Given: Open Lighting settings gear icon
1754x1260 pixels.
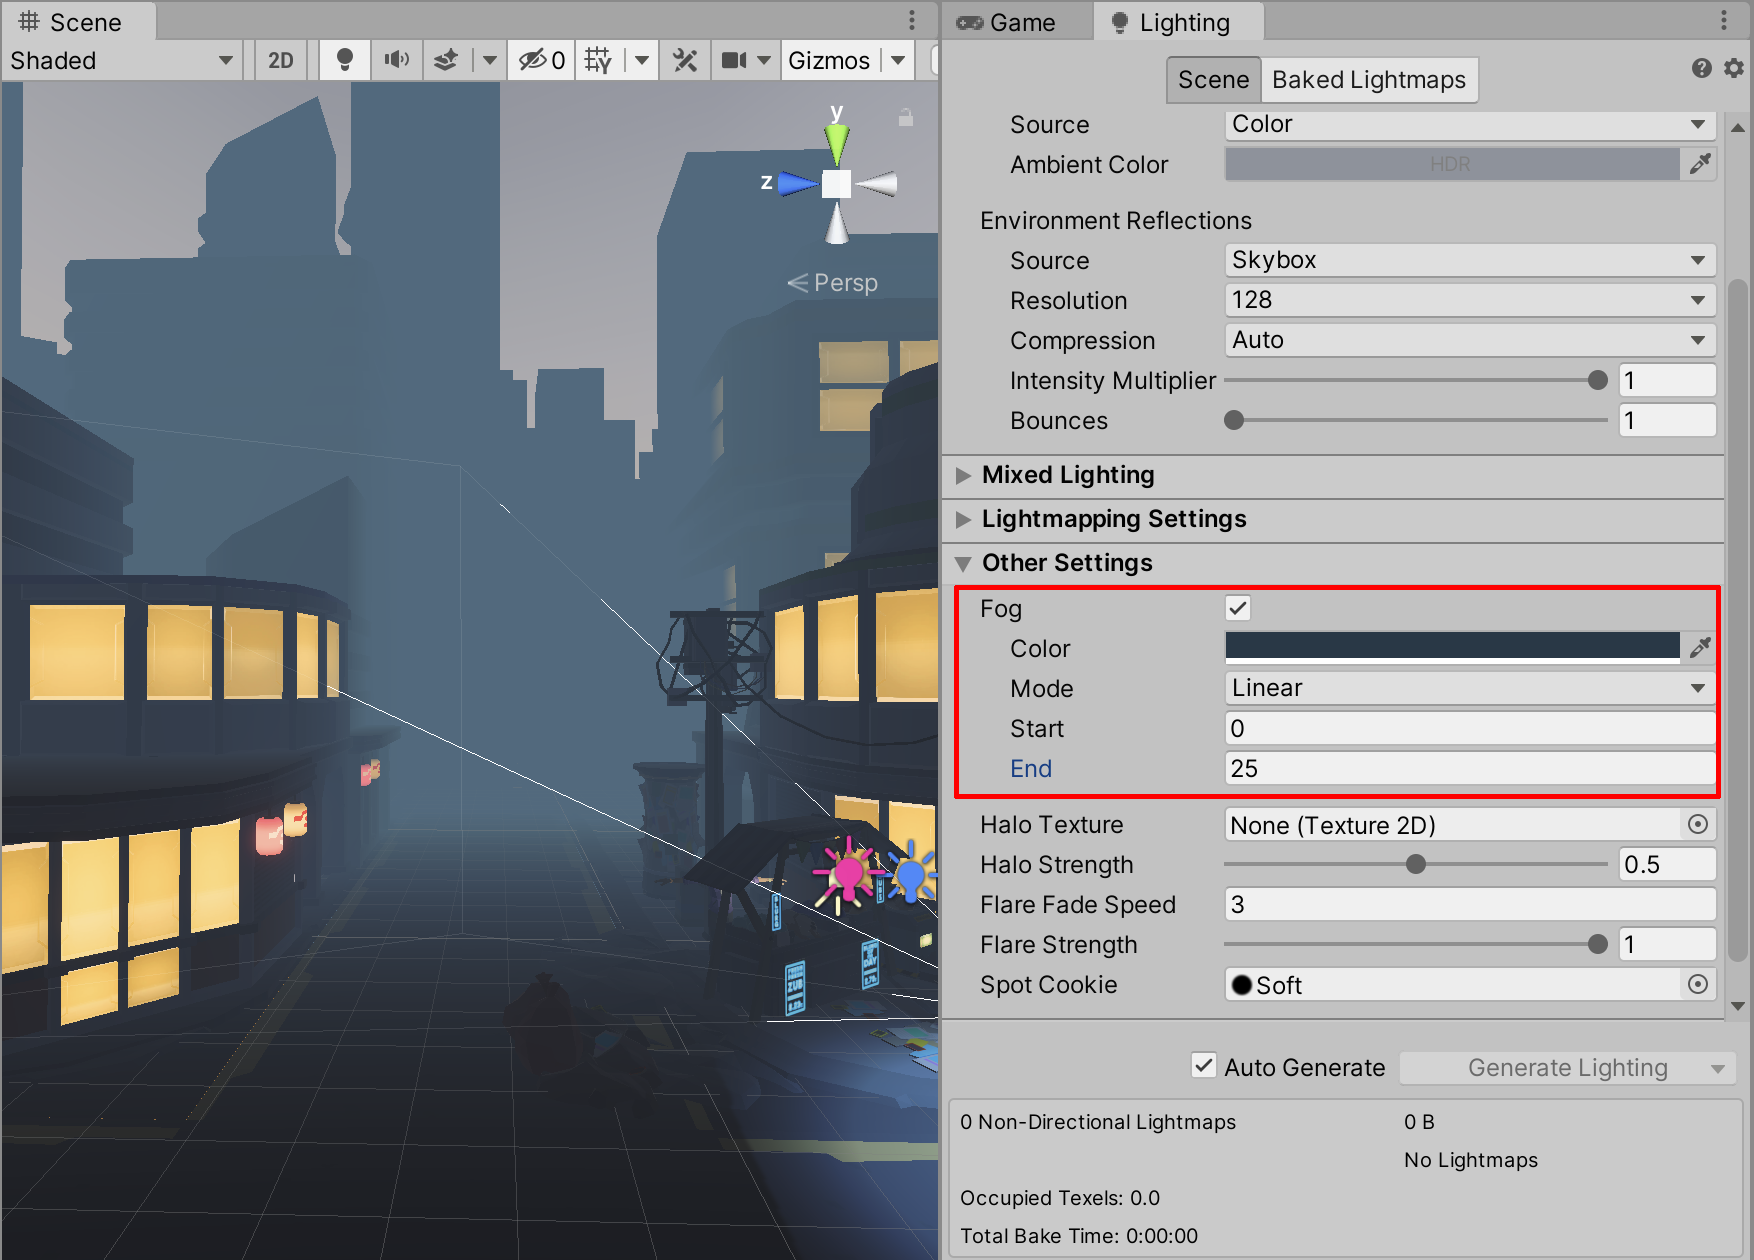Looking at the screenshot, I should pos(1734,68).
